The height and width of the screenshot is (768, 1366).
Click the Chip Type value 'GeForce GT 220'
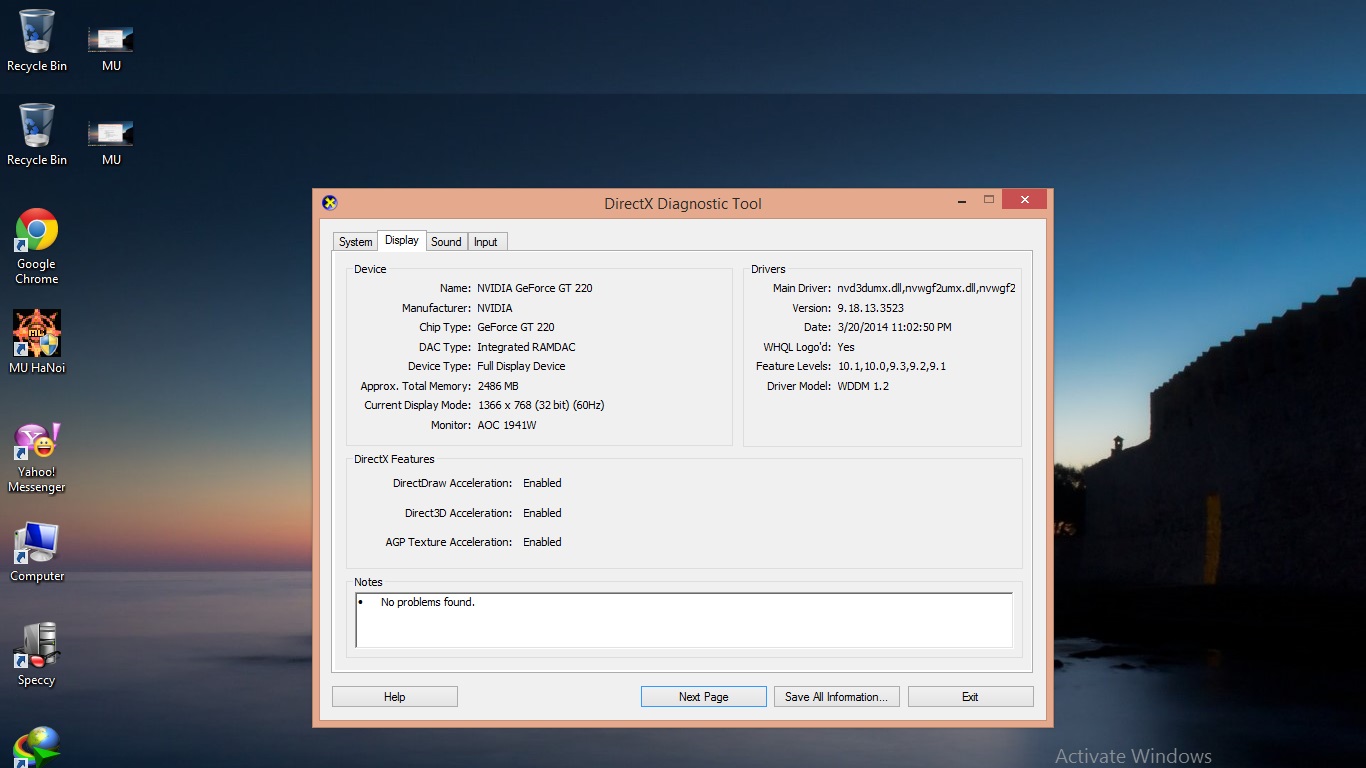pyautogui.click(x=516, y=327)
